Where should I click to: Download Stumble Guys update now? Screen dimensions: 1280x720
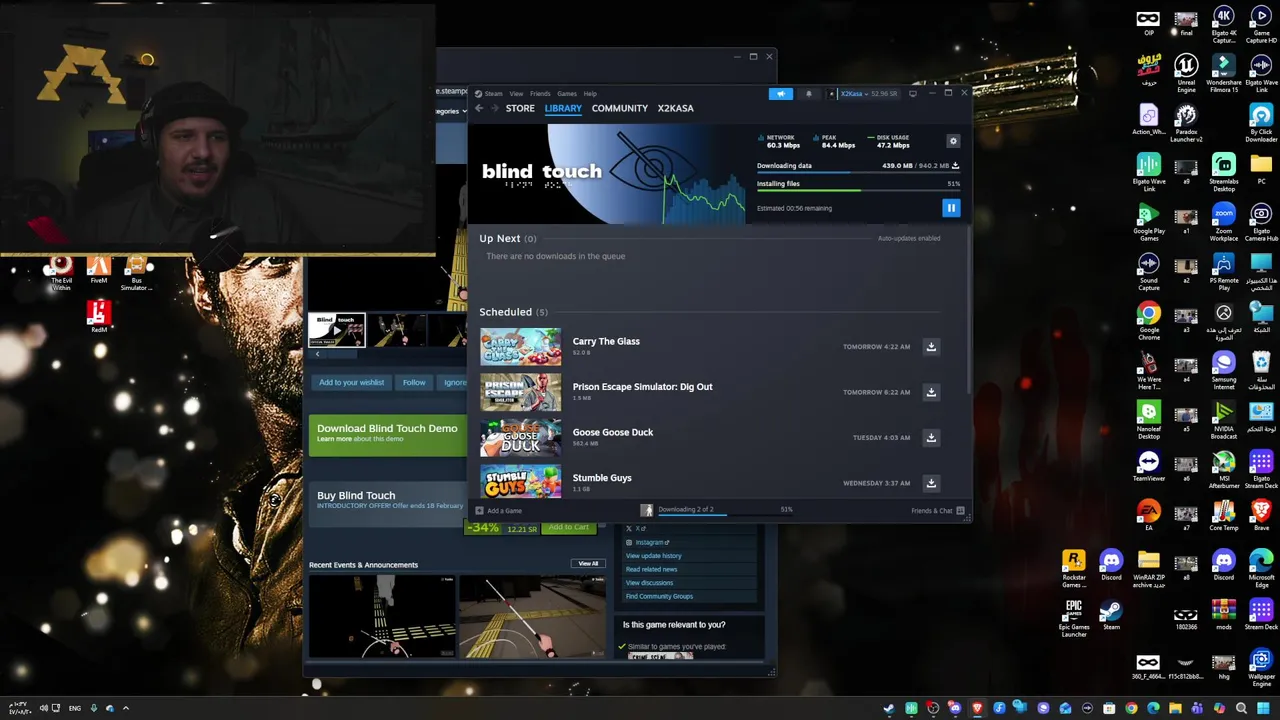pos(931,483)
